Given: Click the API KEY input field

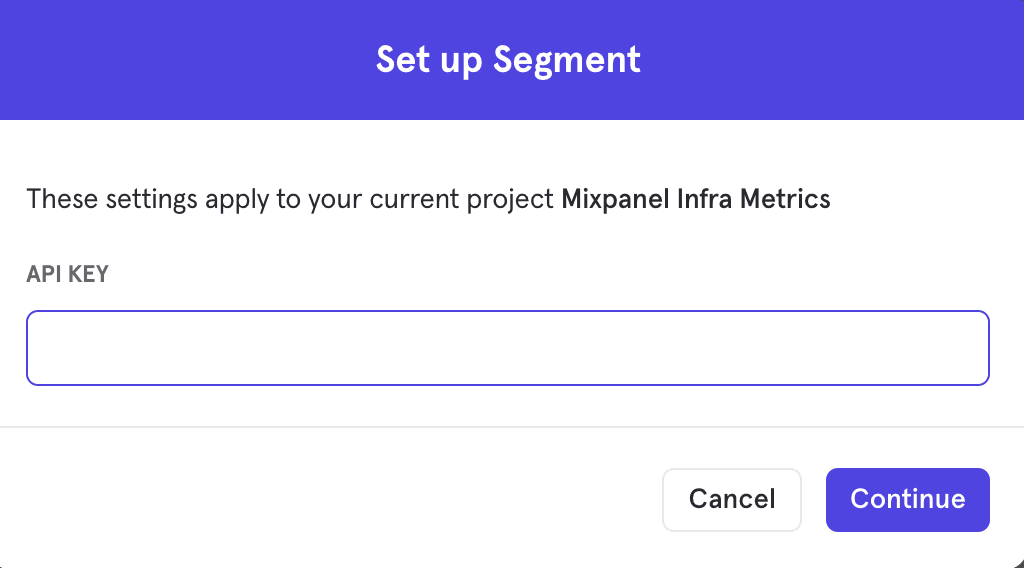Looking at the screenshot, I should (507, 348).
